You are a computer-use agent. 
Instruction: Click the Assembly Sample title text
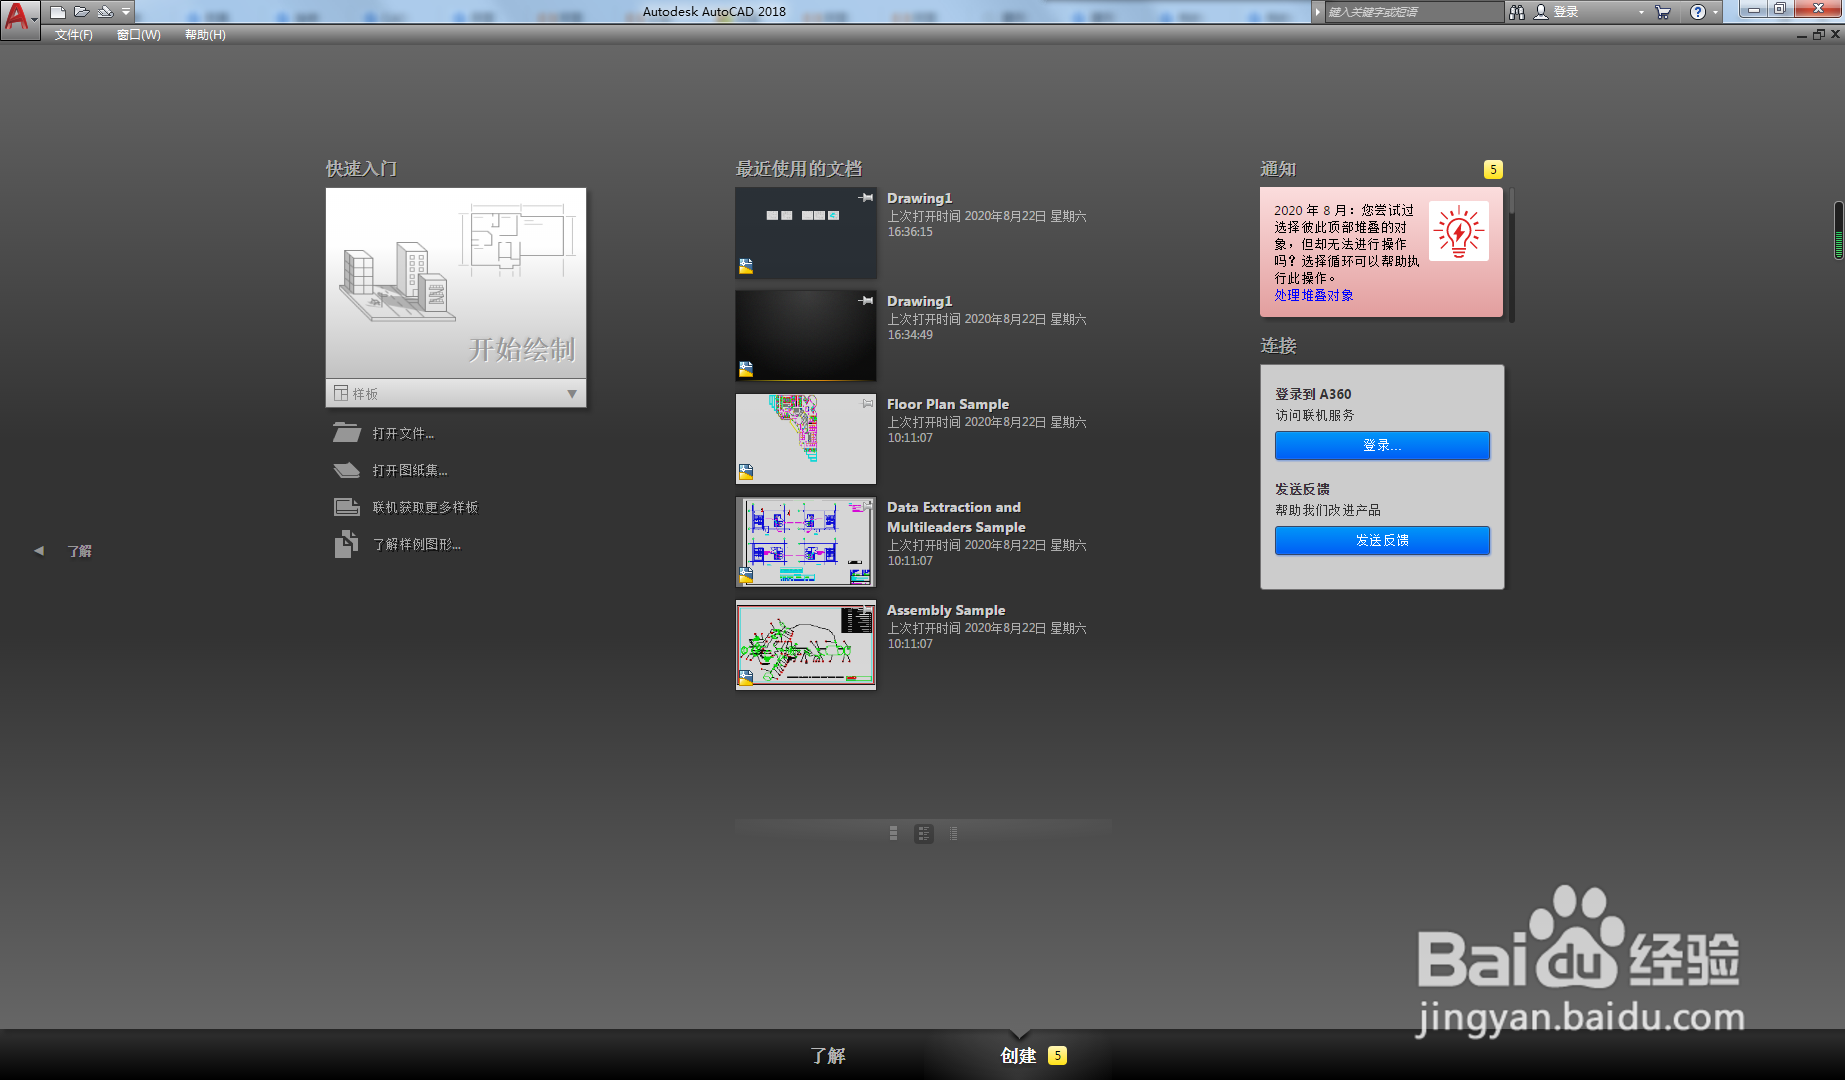click(x=946, y=610)
